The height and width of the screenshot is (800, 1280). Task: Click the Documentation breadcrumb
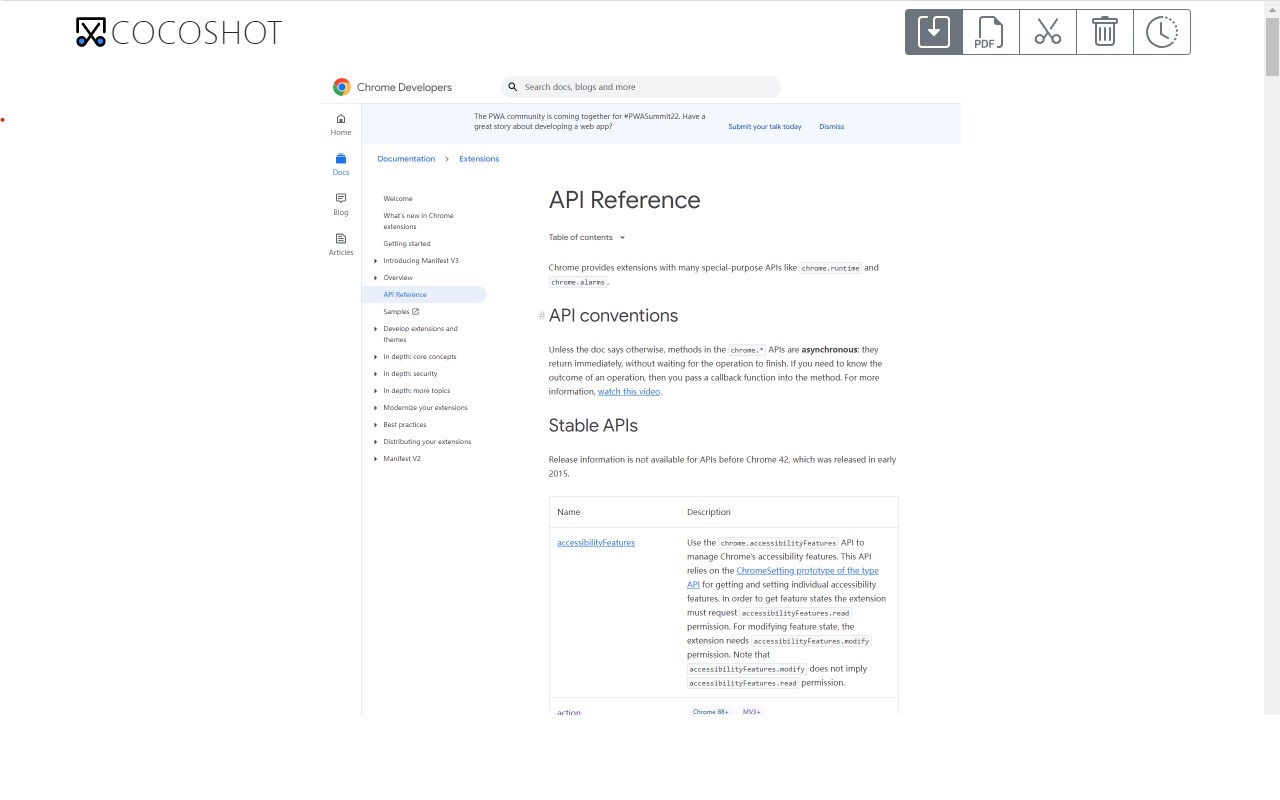pos(406,159)
